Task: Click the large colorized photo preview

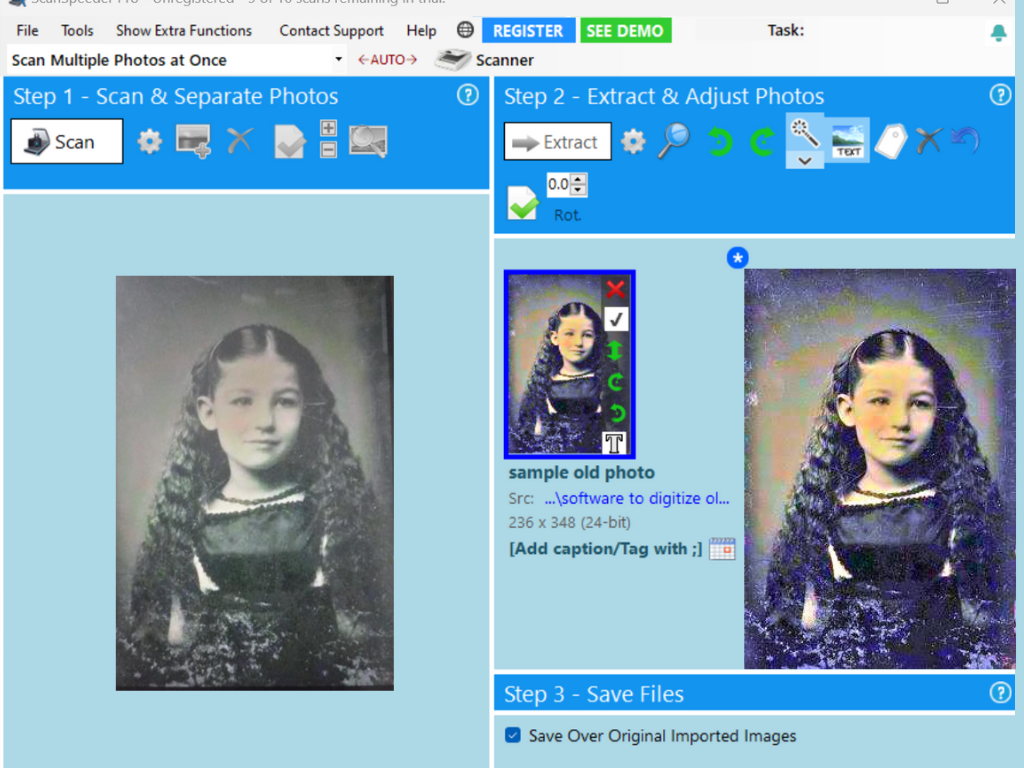Action: [x=879, y=468]
